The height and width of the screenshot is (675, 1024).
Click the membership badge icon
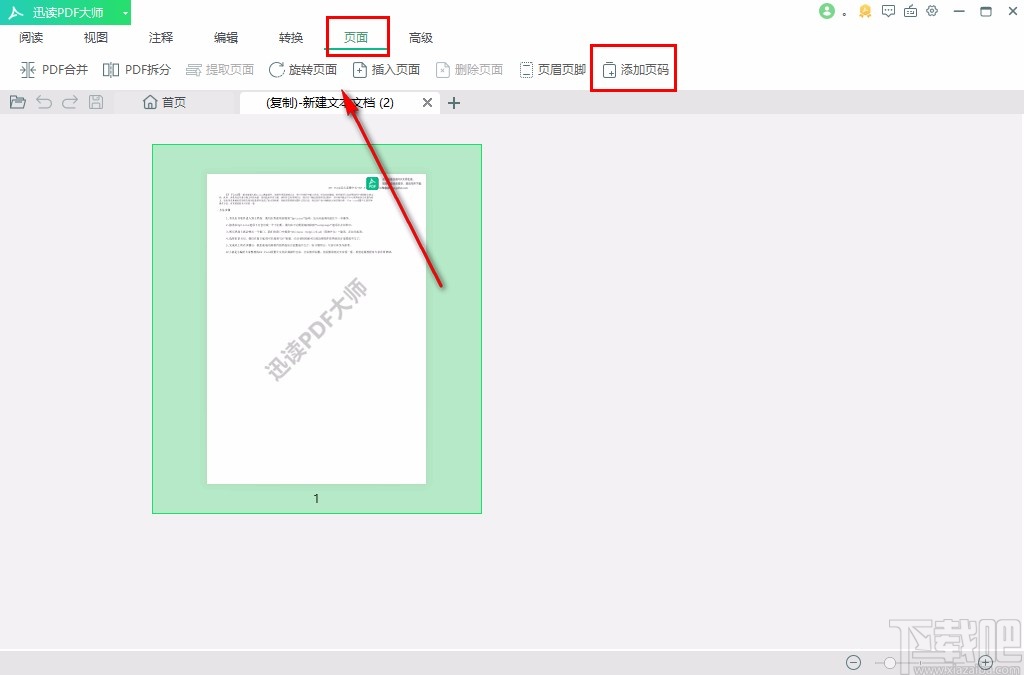[866, 11]
